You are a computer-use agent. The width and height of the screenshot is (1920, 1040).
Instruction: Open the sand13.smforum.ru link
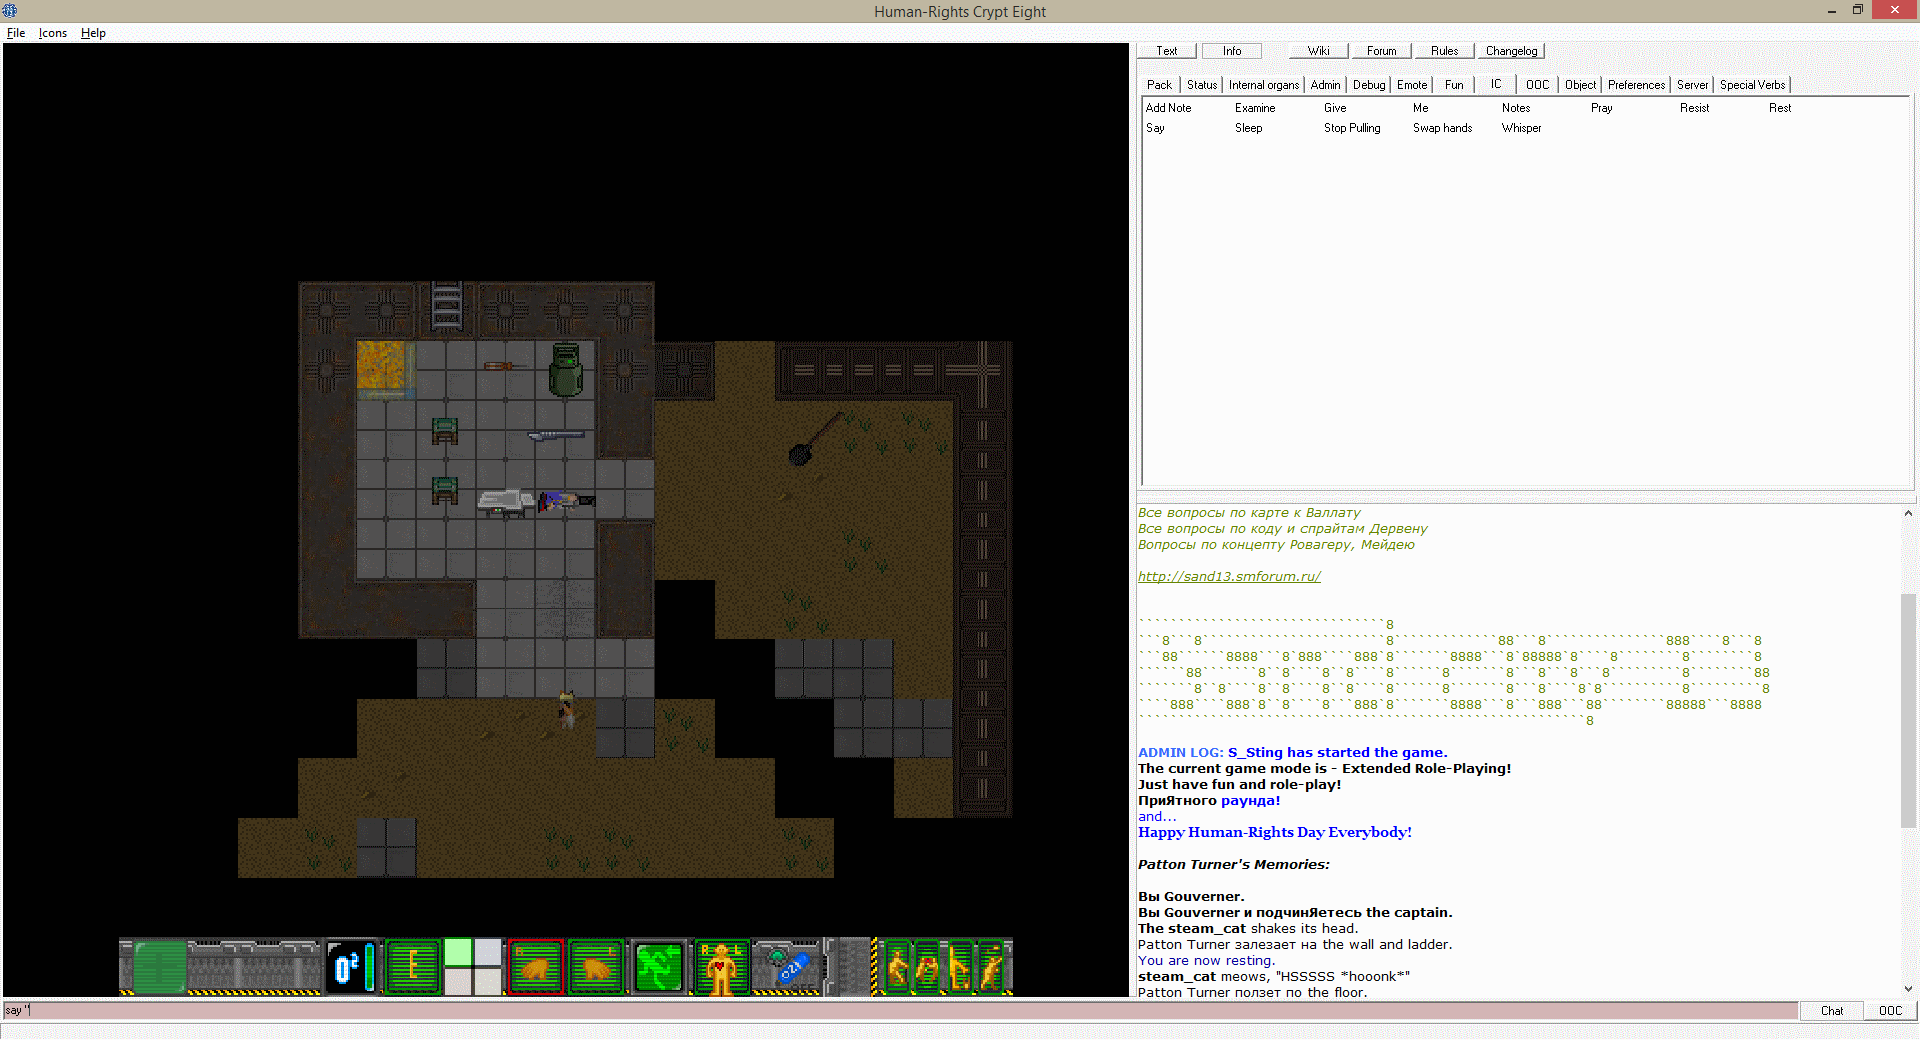tap(1229, 577)
